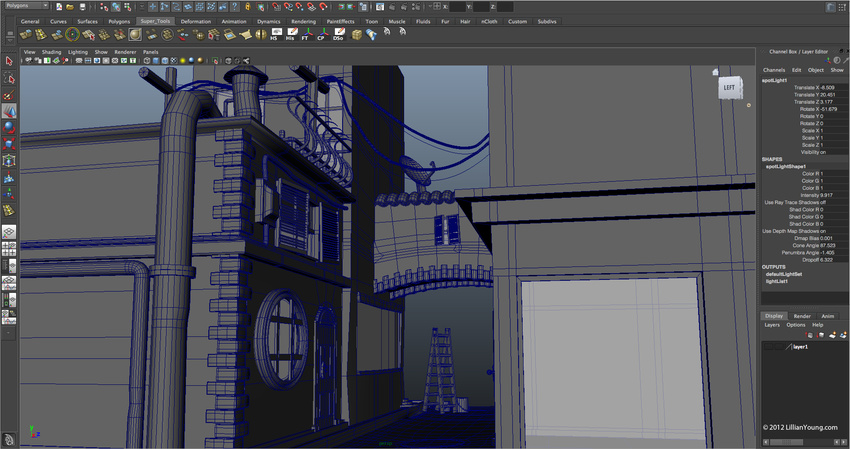Viewport: 850px width, 449px height.
Task: Open the Polygons menu set dropdown
Action: (x=25, y=5)
